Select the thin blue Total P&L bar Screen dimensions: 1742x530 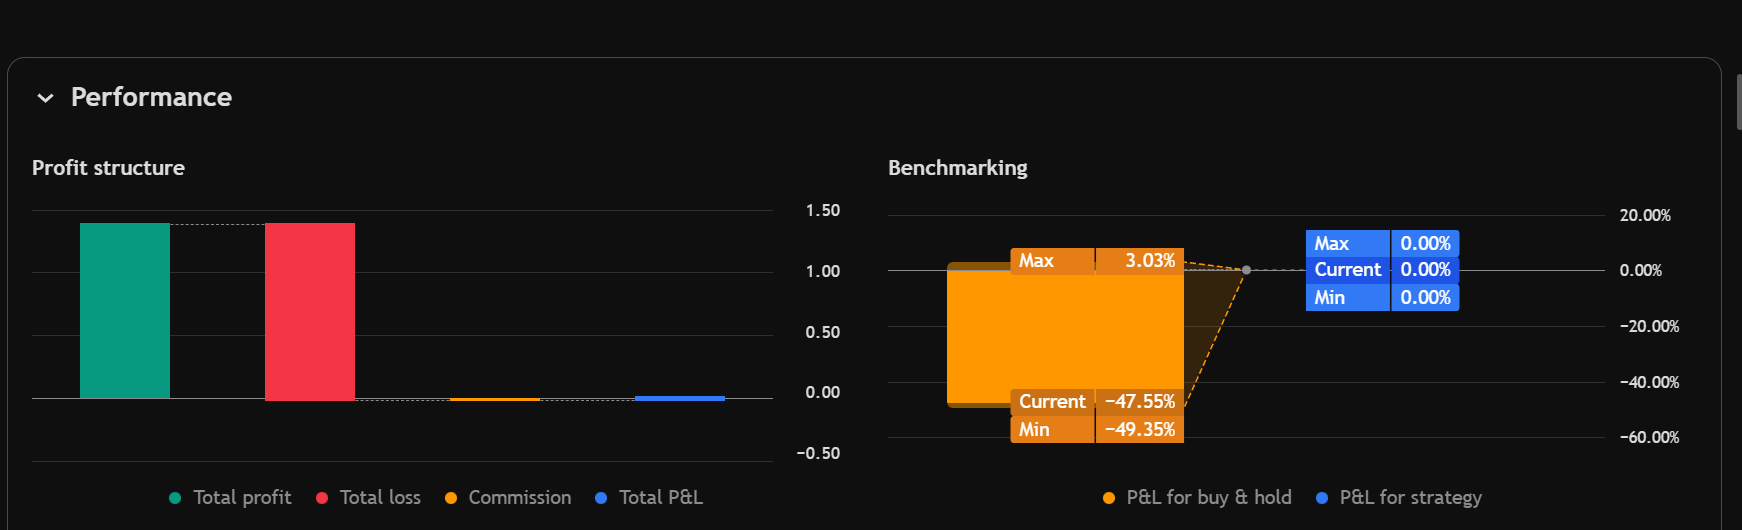pos(680,398)
